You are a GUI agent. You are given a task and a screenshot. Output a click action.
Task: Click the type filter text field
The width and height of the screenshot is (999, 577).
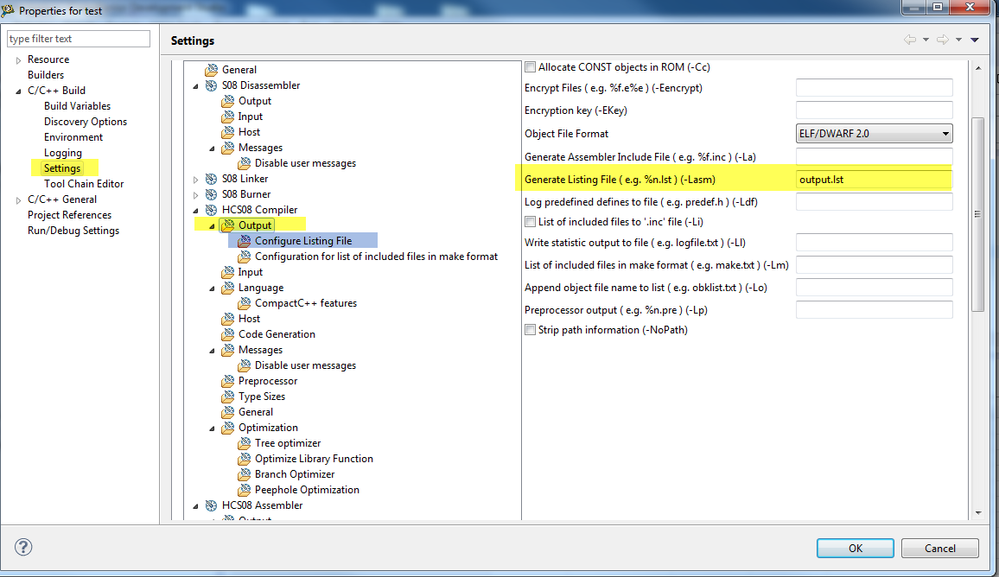pyautogui.click(x=78, y=39)
